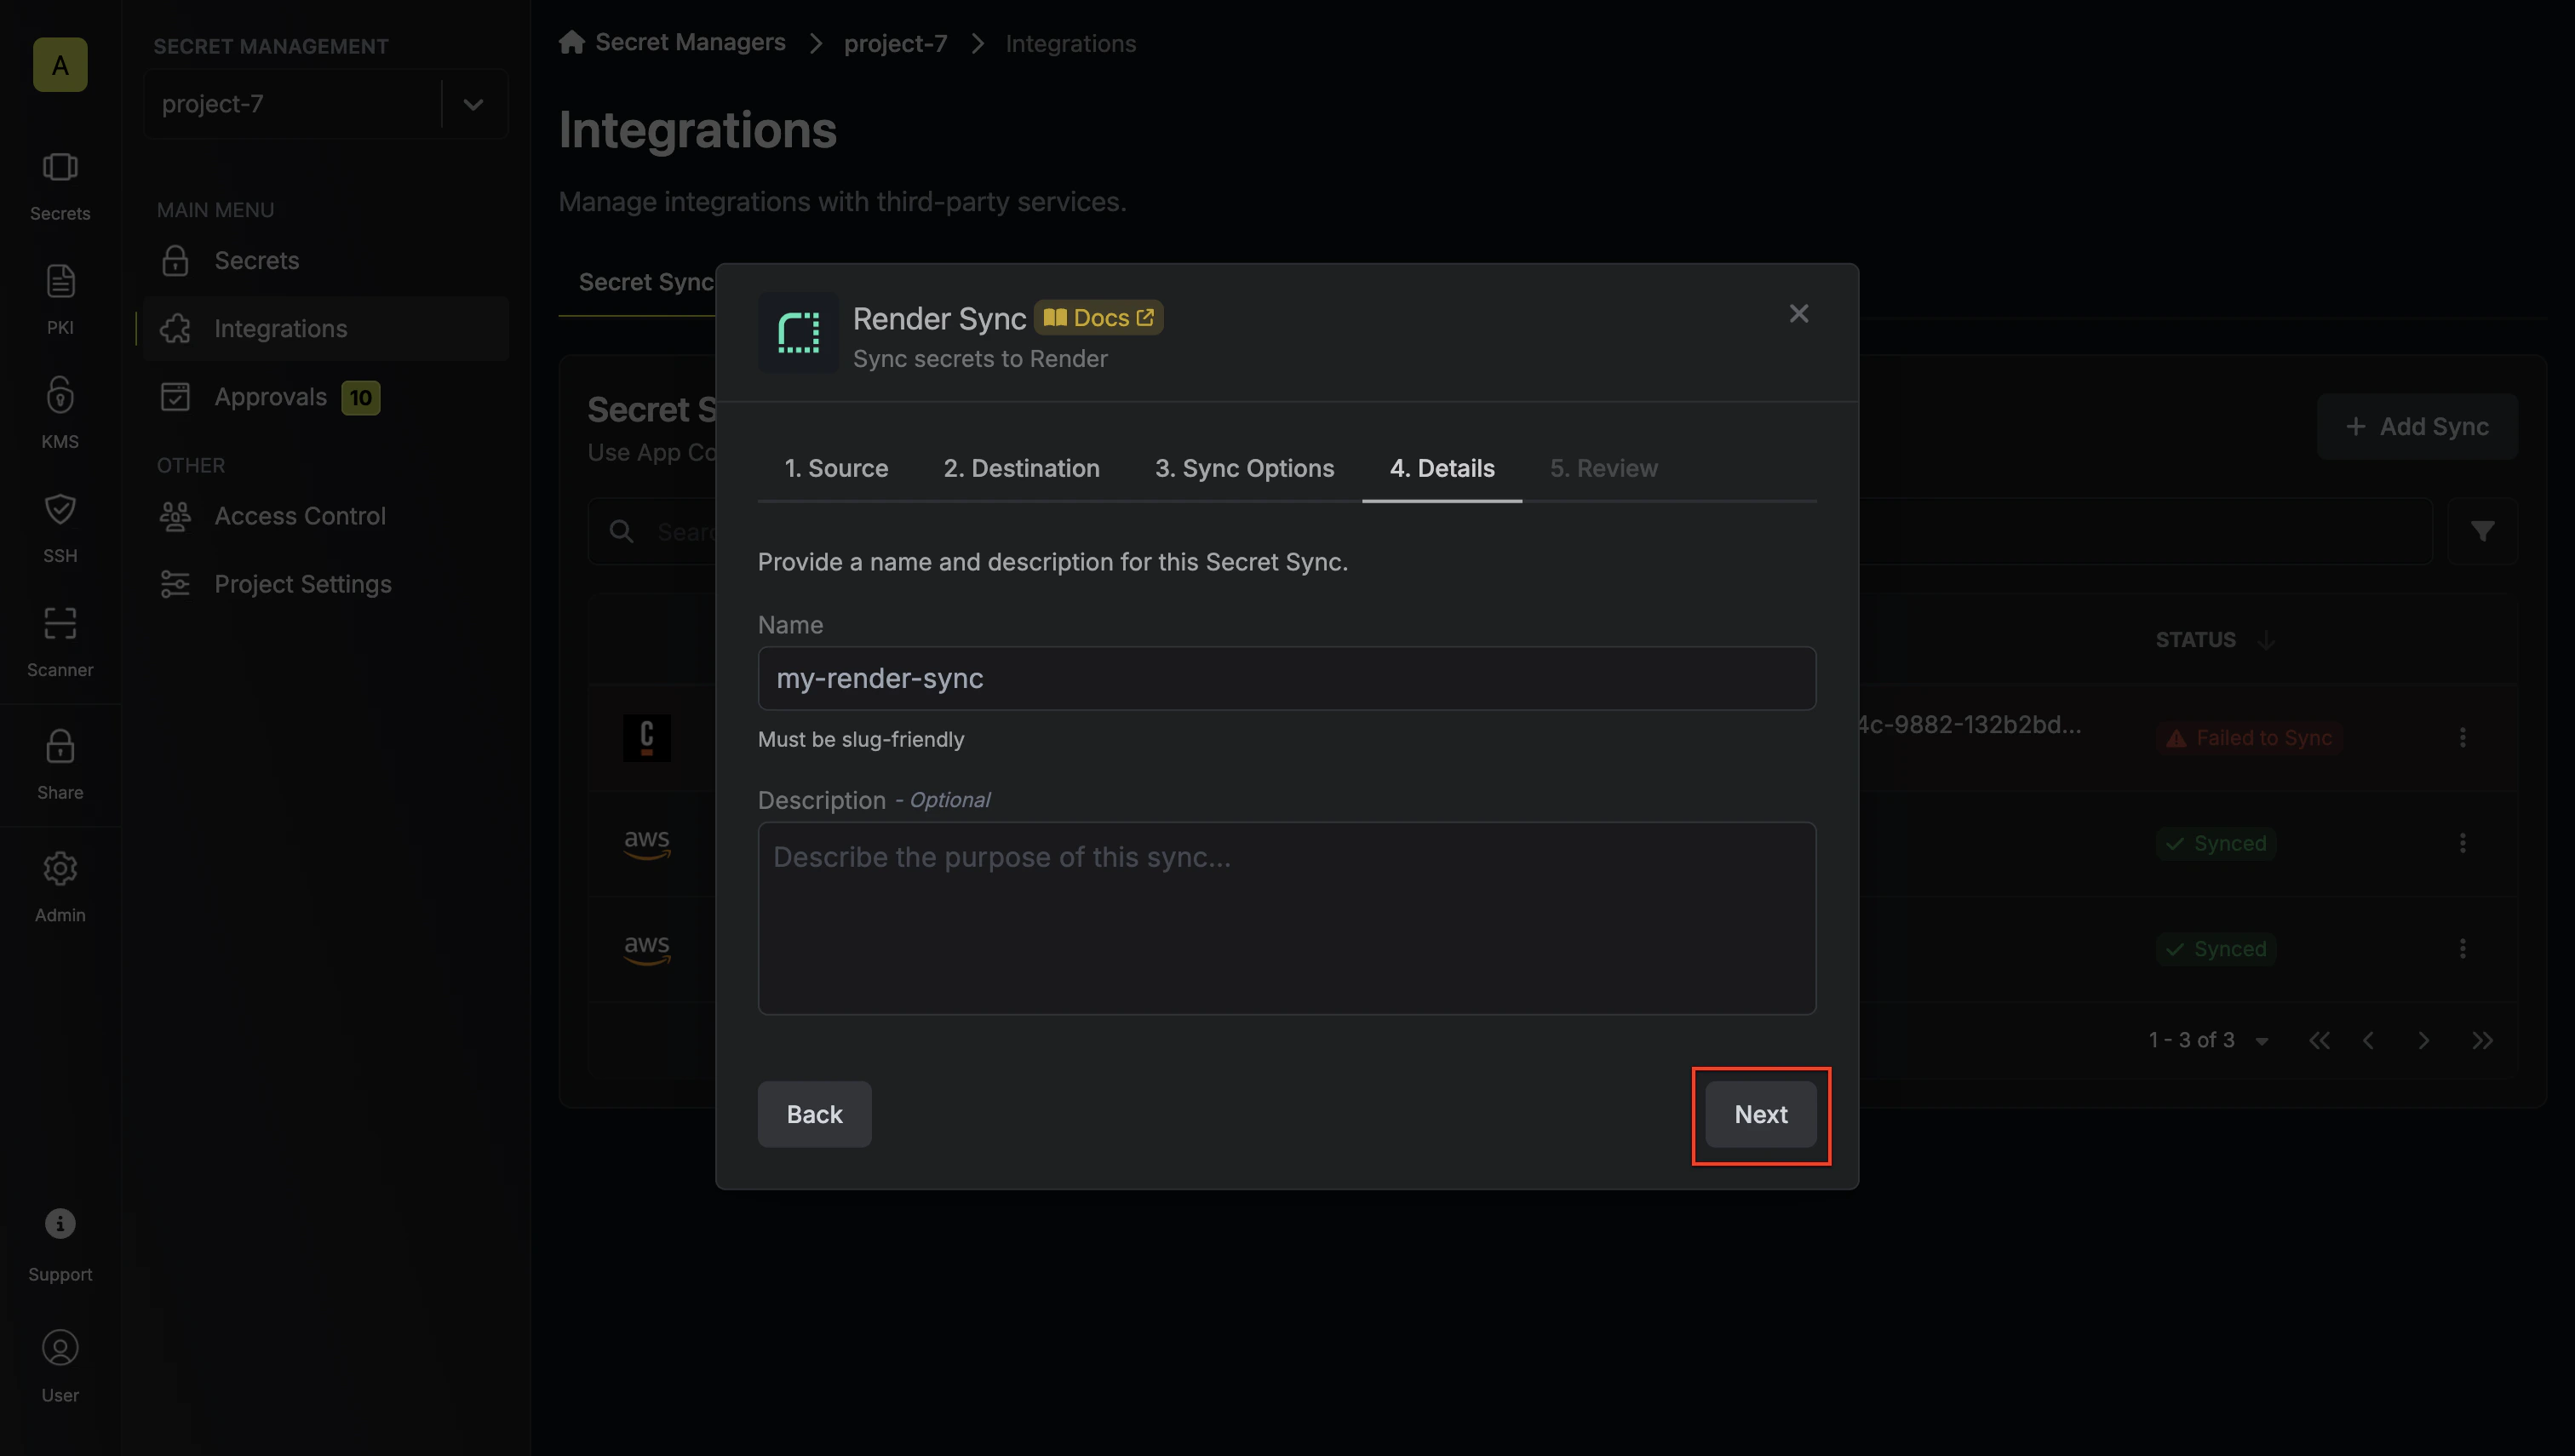Viewport: 2575px width, 1456px height.
Task: Go to project-7 breadcrumb link
Action: (895, 44)
